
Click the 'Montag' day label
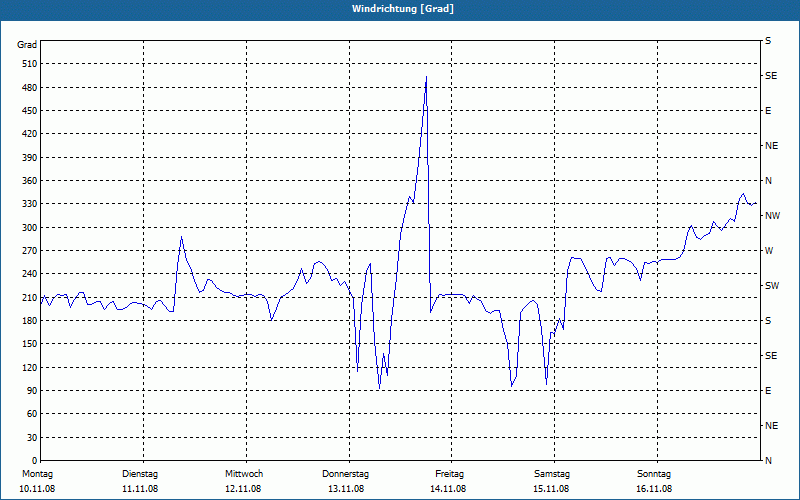coord(37,474)
